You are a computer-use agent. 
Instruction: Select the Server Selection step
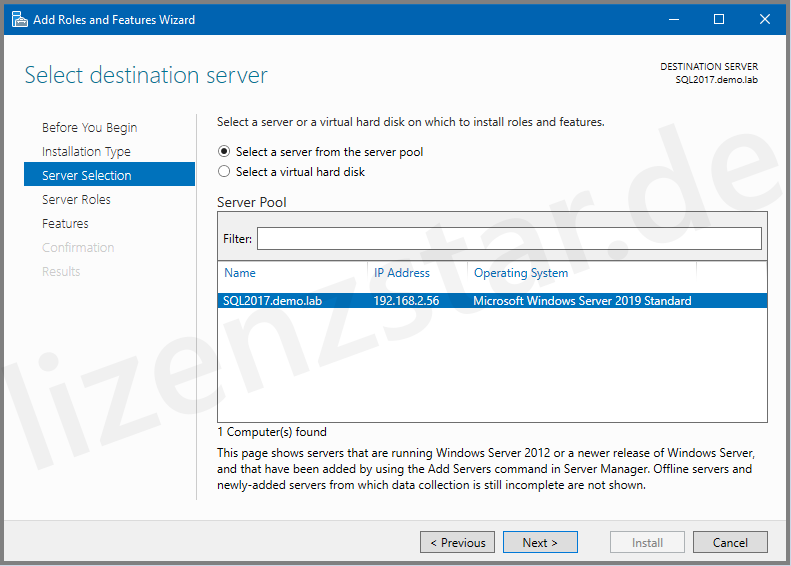pos(87,176)
